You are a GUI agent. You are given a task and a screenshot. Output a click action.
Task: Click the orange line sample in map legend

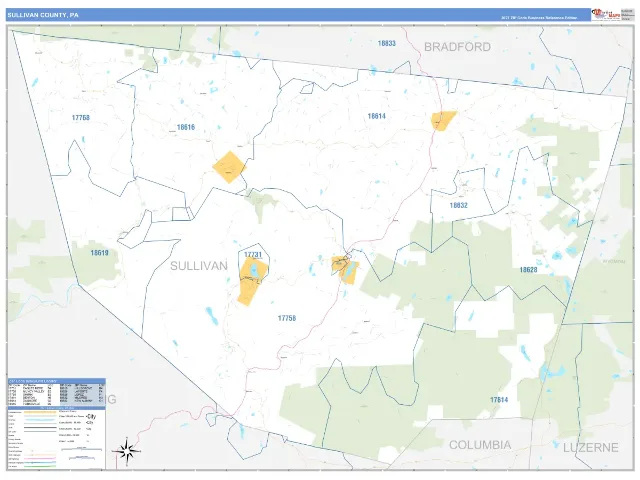(40, 412)
